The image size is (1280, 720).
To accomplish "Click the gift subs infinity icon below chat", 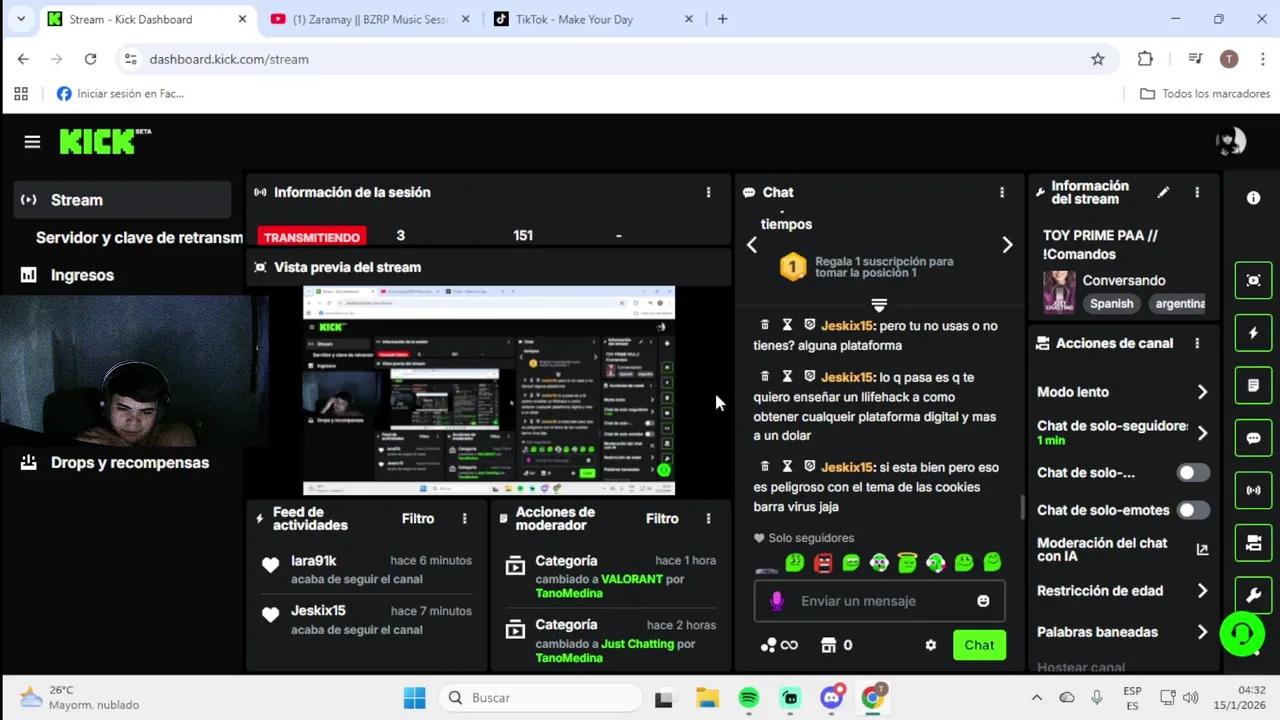I will [x=779, y=645].
